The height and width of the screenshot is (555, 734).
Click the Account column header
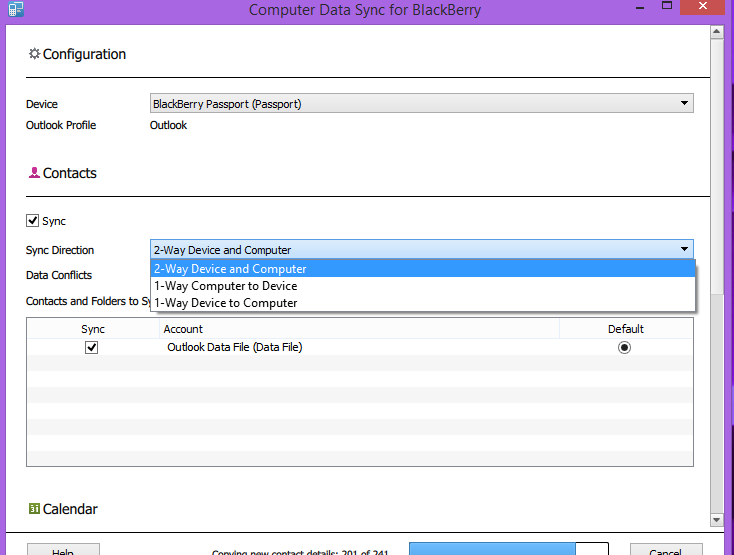359,329
